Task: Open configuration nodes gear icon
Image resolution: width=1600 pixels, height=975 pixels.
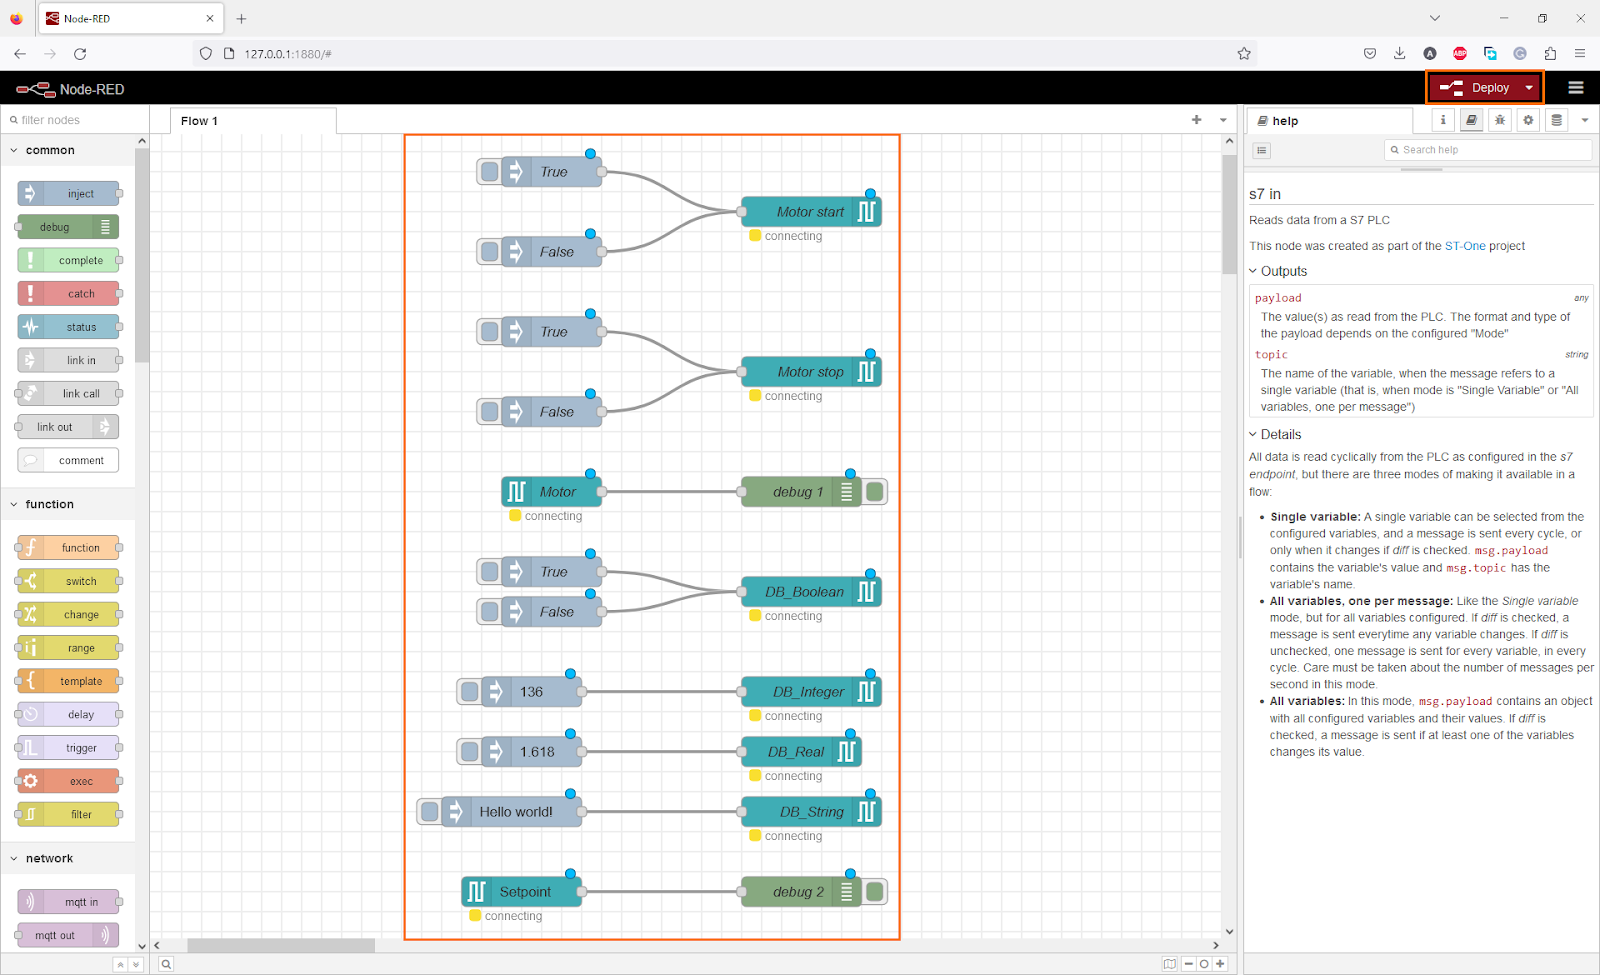Action: [x=1528, y=120]
